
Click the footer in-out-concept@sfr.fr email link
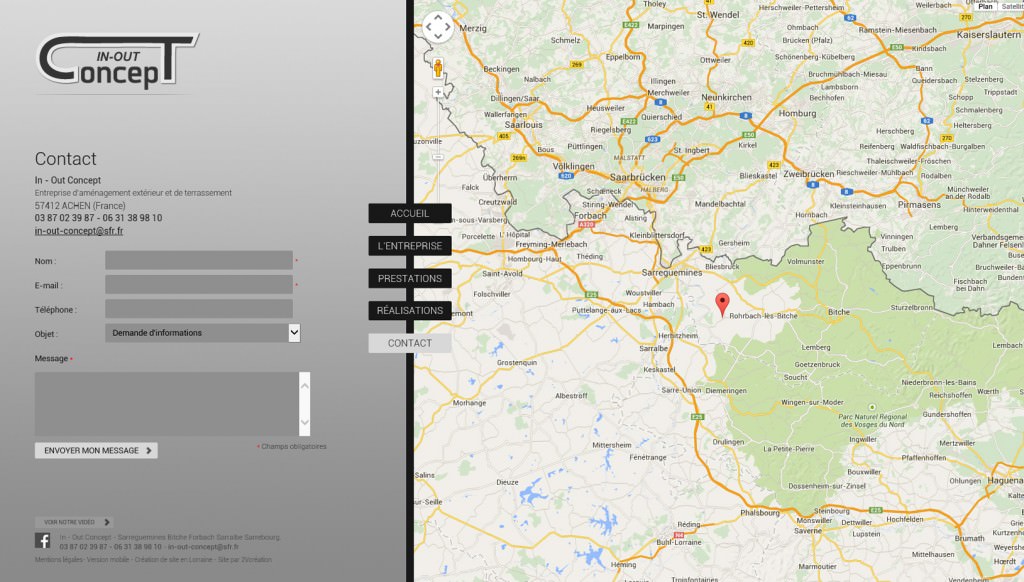tap(203, 547)
